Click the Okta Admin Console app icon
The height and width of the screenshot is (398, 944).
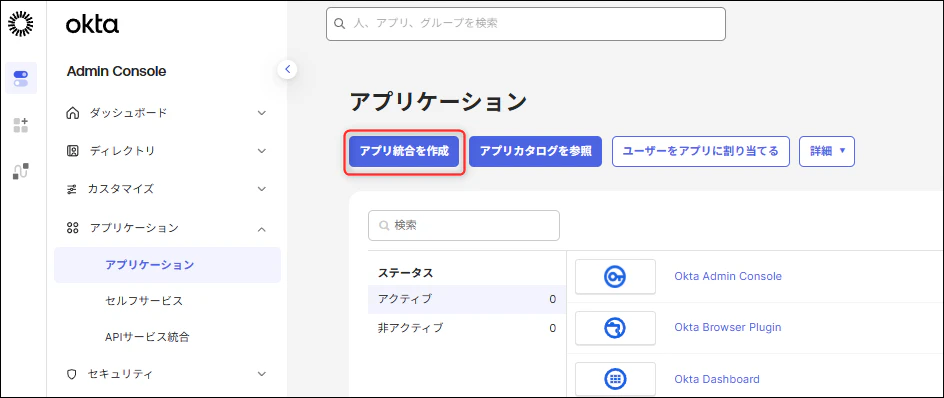[x=615, y=276]
